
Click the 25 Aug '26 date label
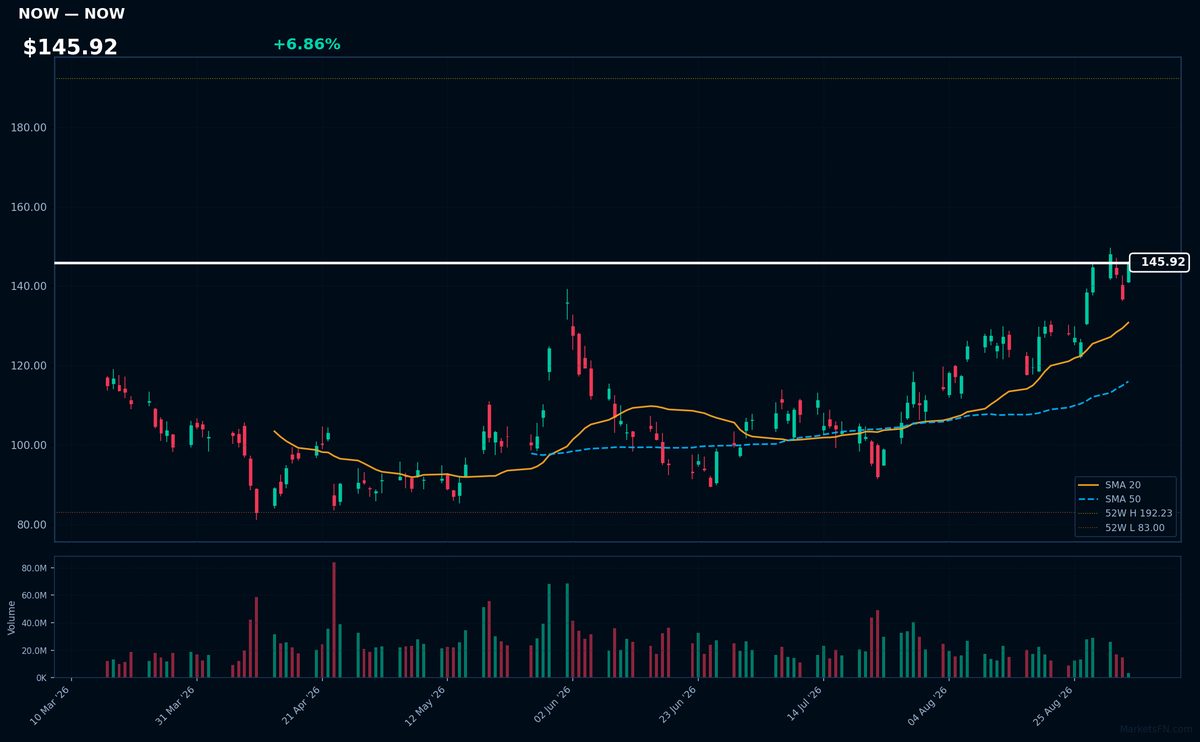coord(1051,706)
